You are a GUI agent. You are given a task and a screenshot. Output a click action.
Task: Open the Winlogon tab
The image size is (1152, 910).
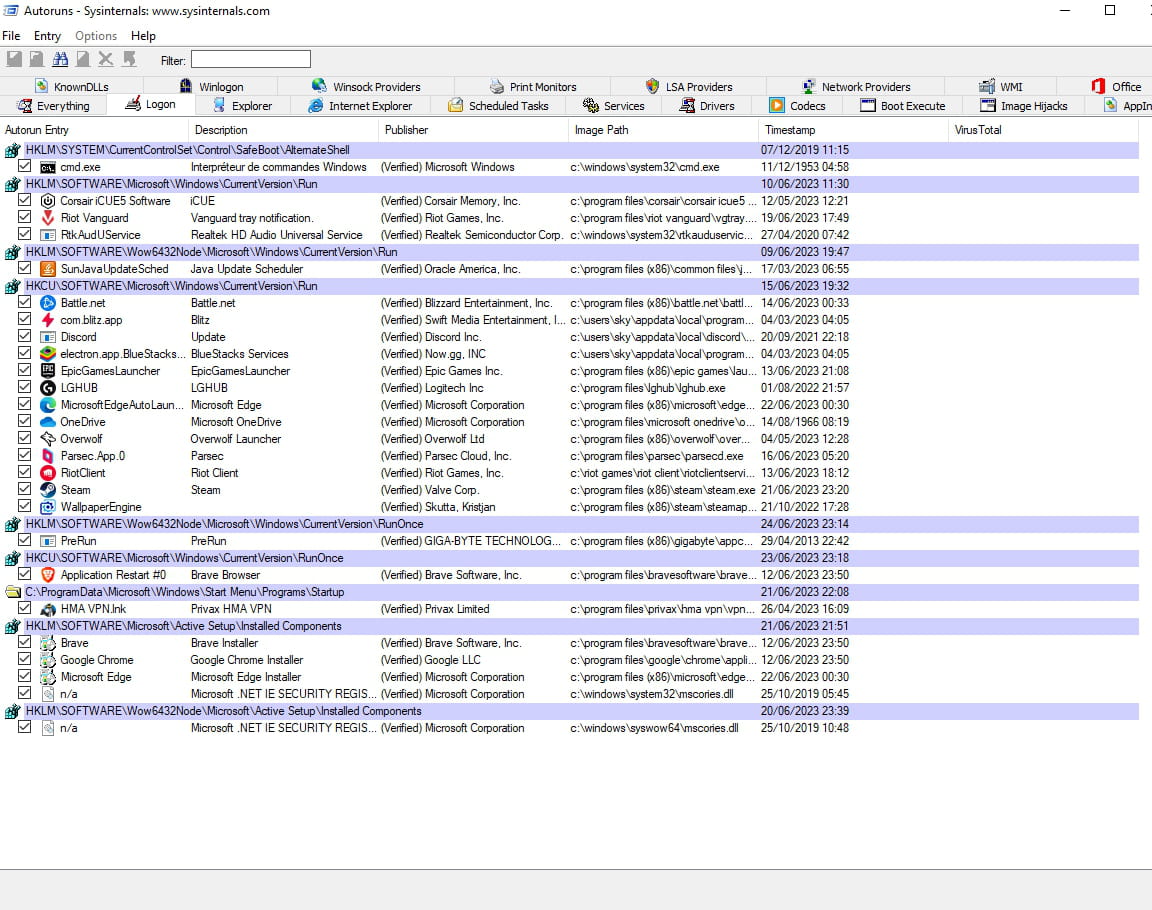[x=212, y=87]
